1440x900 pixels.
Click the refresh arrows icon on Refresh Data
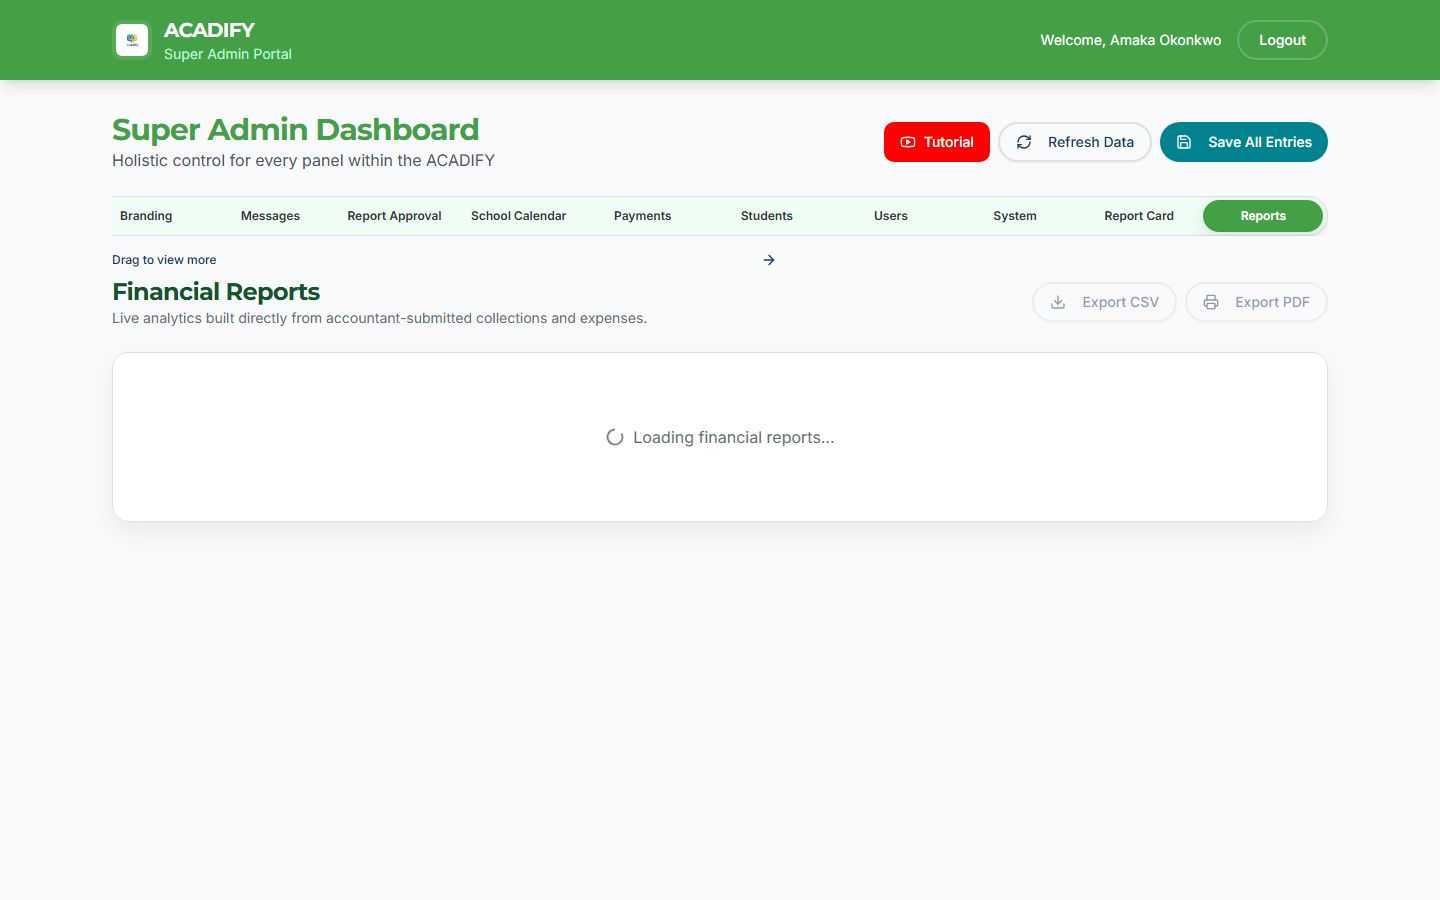(1024, 142)
